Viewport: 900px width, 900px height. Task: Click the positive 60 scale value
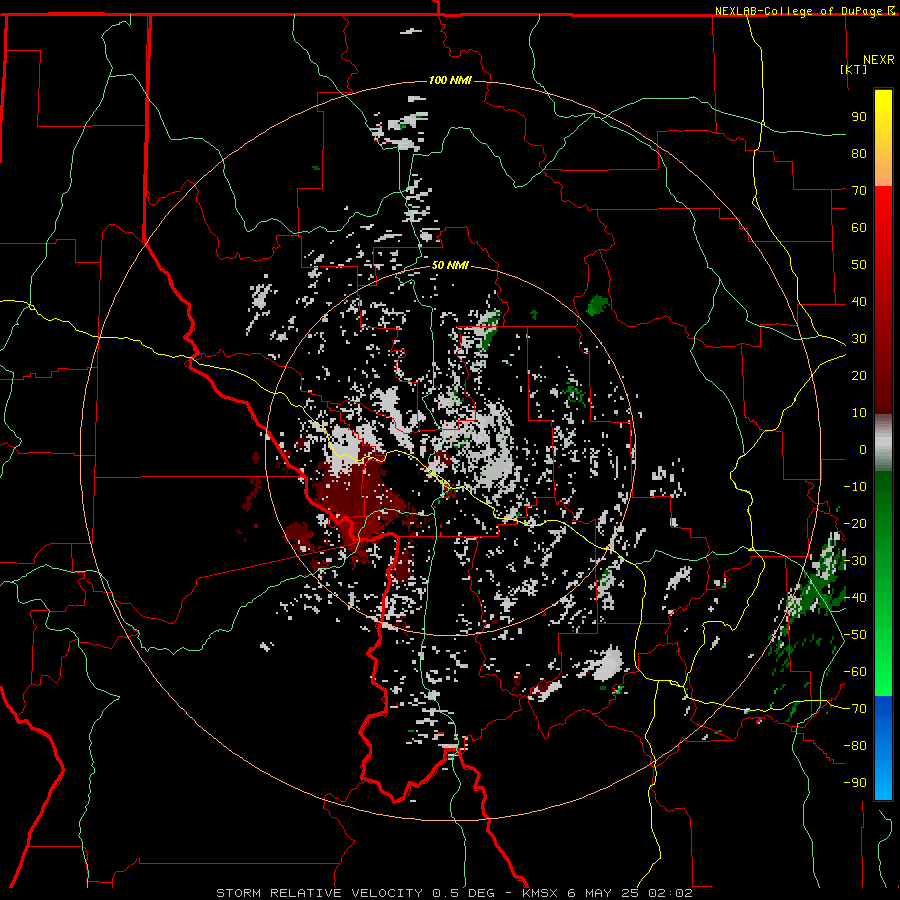point(859,228)
